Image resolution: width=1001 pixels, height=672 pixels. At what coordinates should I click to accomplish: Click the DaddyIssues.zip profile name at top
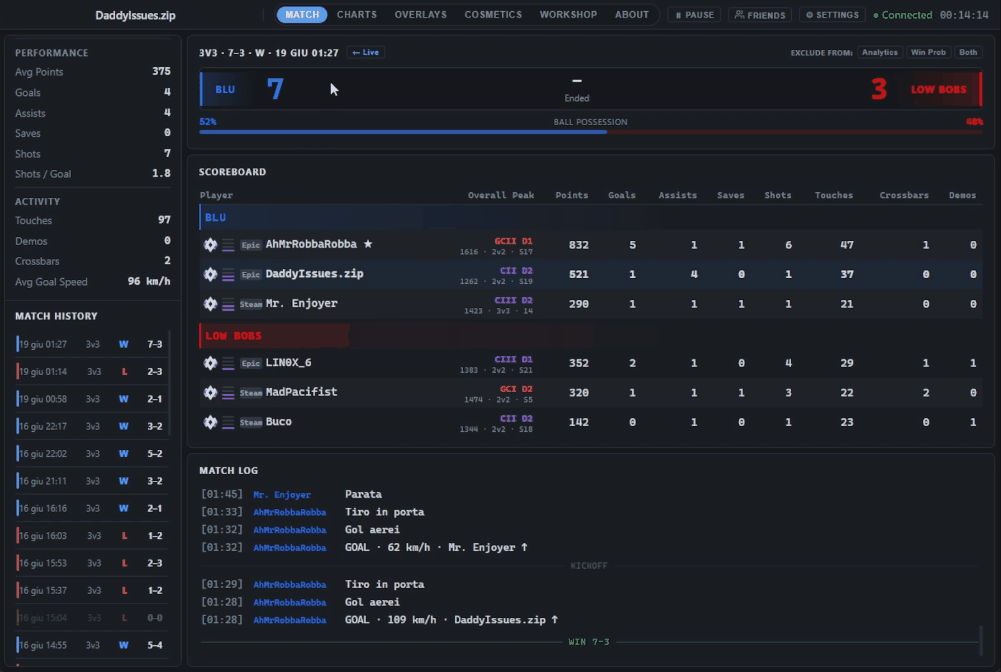(x=135, y=15)
